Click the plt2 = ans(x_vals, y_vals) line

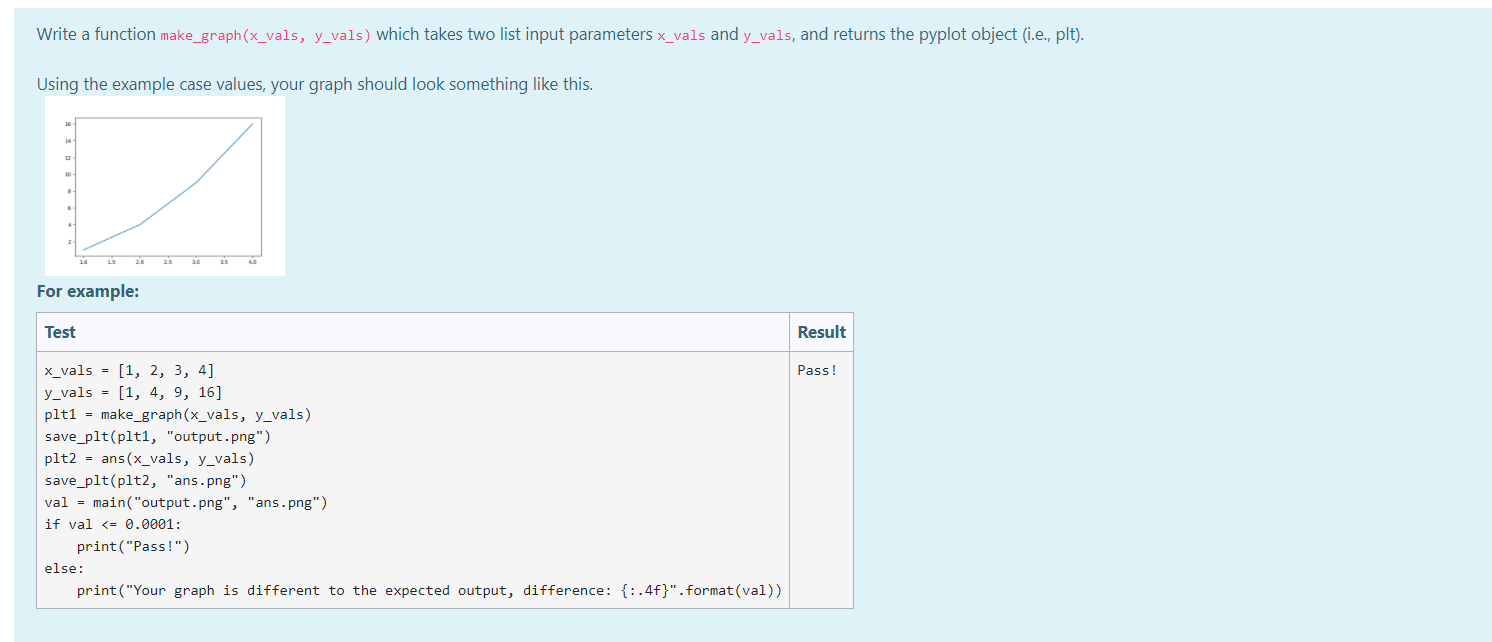150,458
